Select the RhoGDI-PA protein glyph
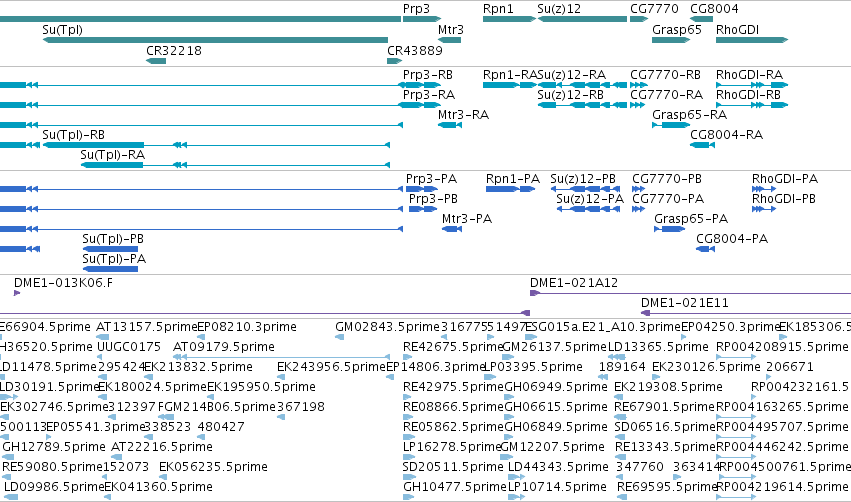 pyautogui.click(x=764, y=189)
